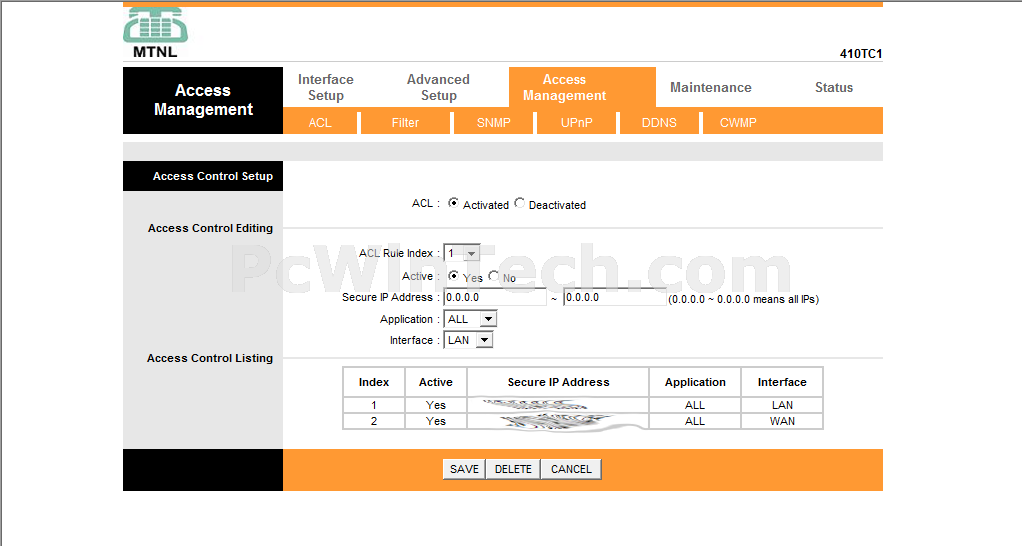This screenshot has width=1022, height=546.
Task: Click the Secure IP Address column header
Action: coord(558,382)
